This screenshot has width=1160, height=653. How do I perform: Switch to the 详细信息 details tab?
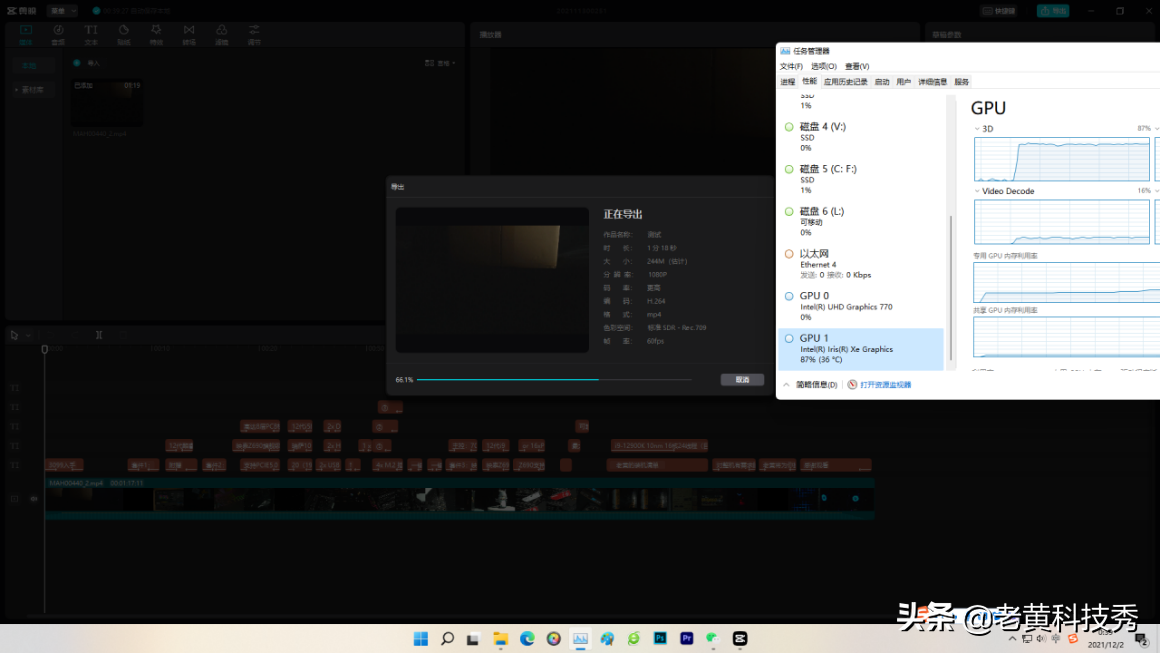pyautogui.click(x=932, y=82)
